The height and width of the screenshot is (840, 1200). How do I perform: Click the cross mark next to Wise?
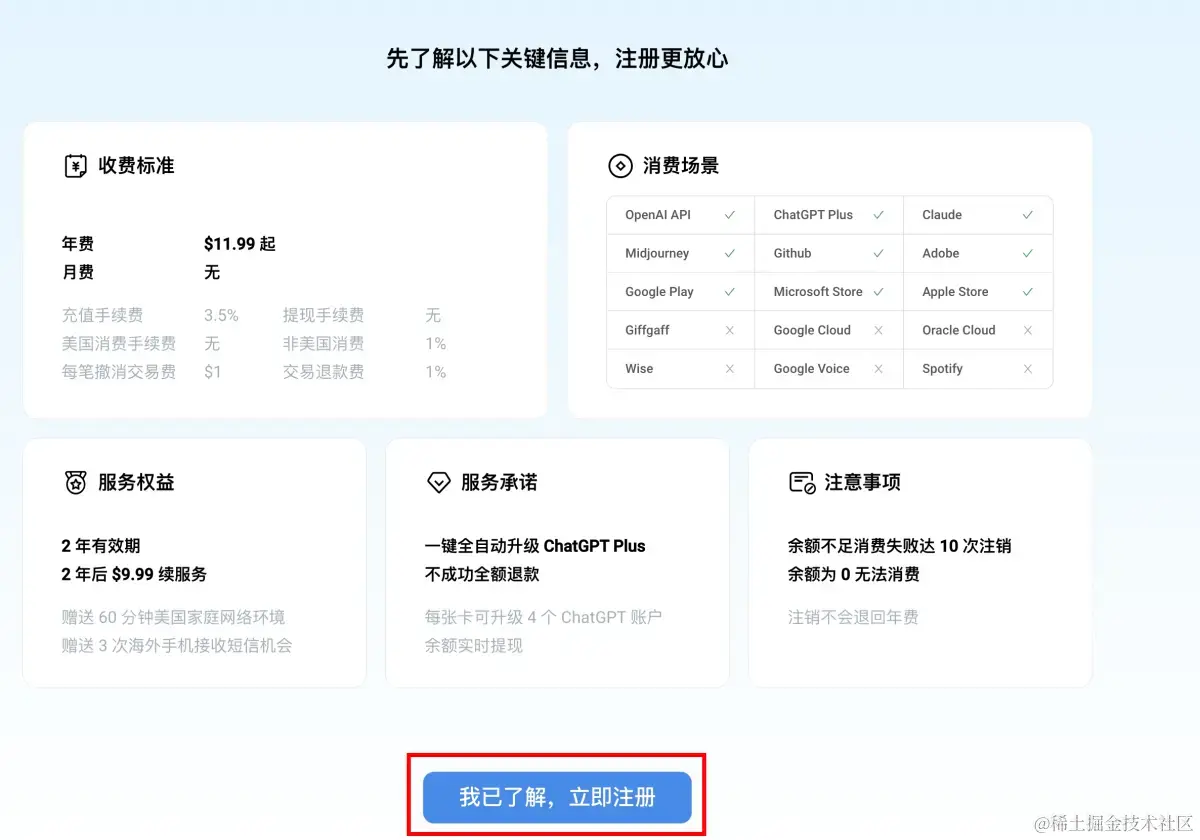730,369
